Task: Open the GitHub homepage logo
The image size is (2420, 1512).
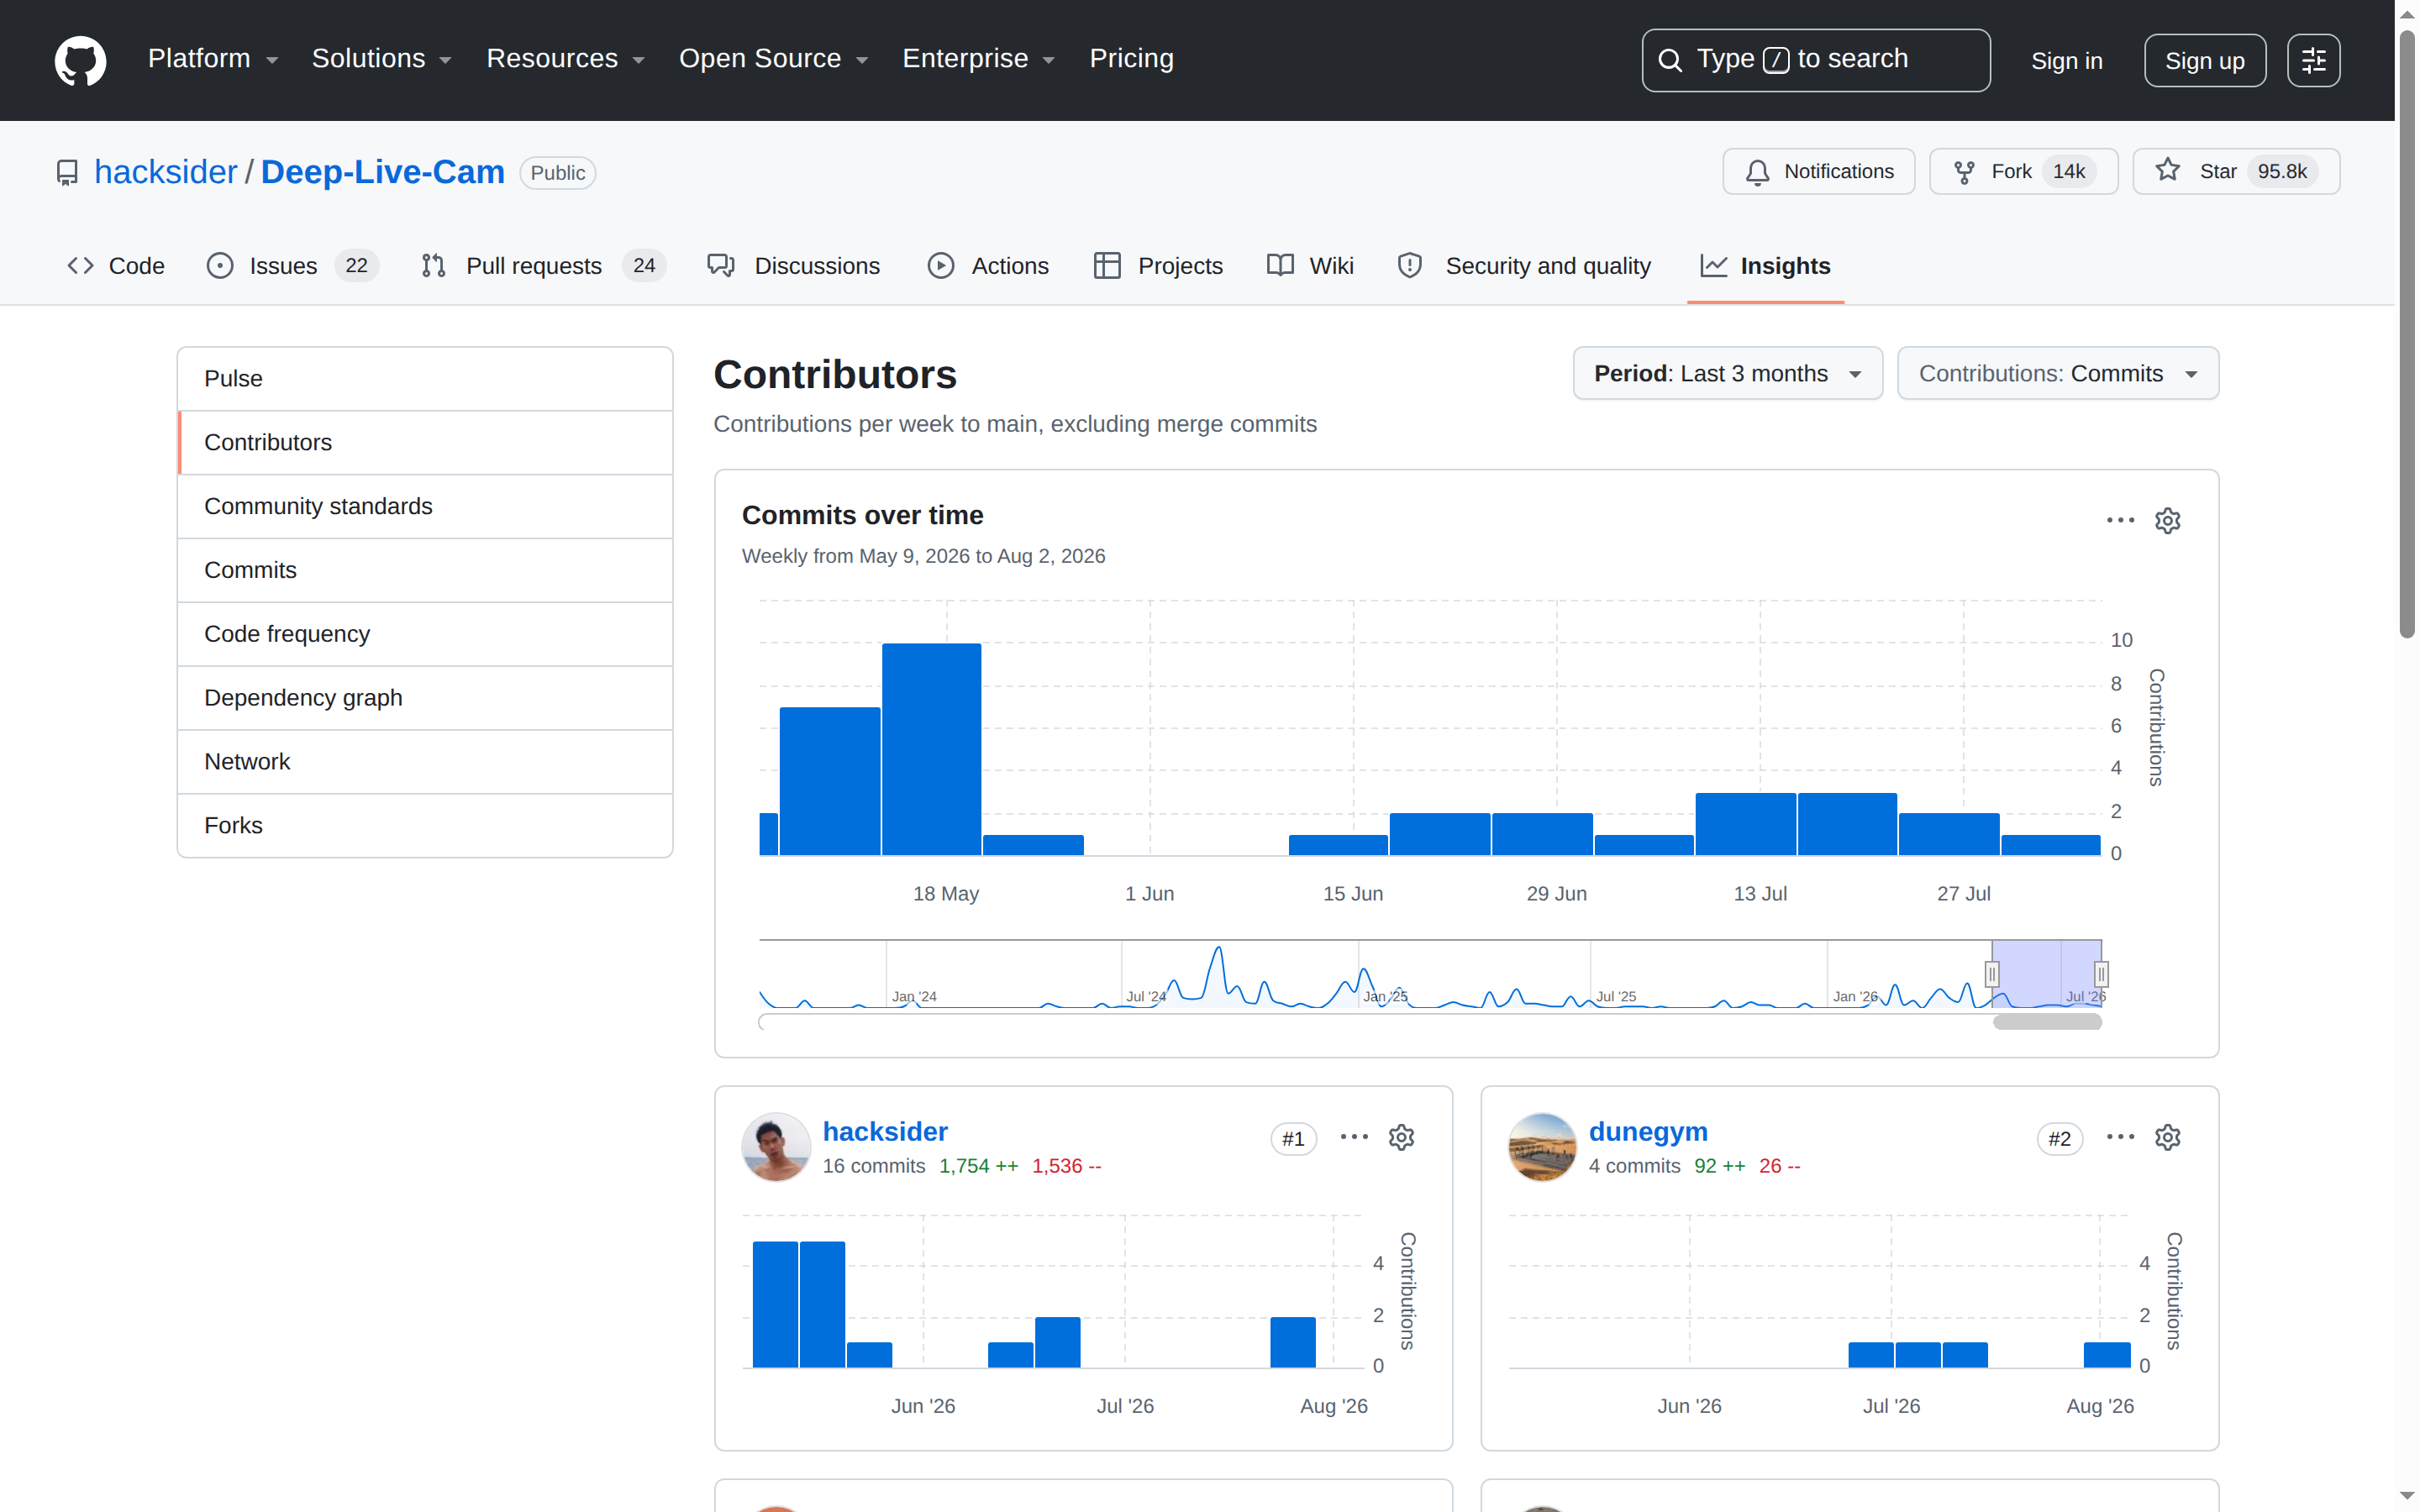Action: tap(80, 60)
